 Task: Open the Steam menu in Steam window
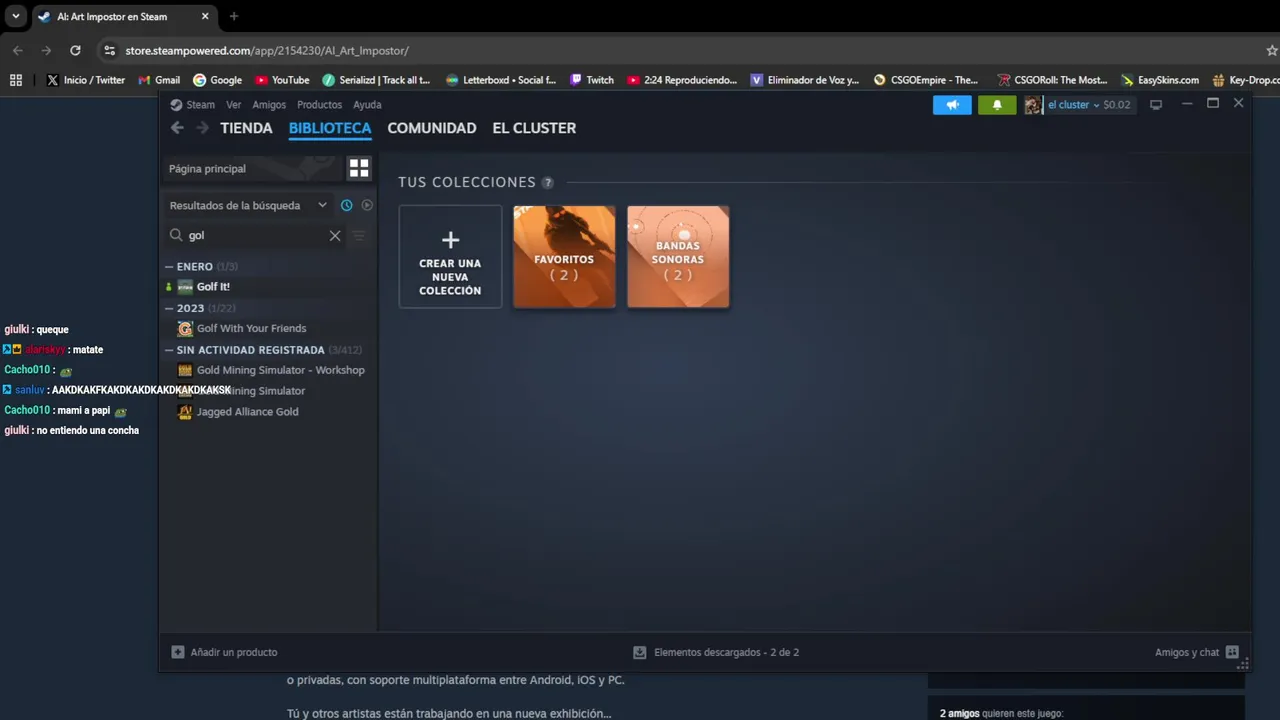(192, 104)
